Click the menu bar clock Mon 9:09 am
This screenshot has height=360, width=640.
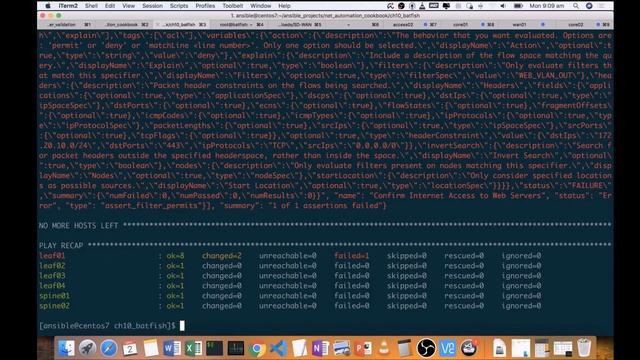coord(547,6)
